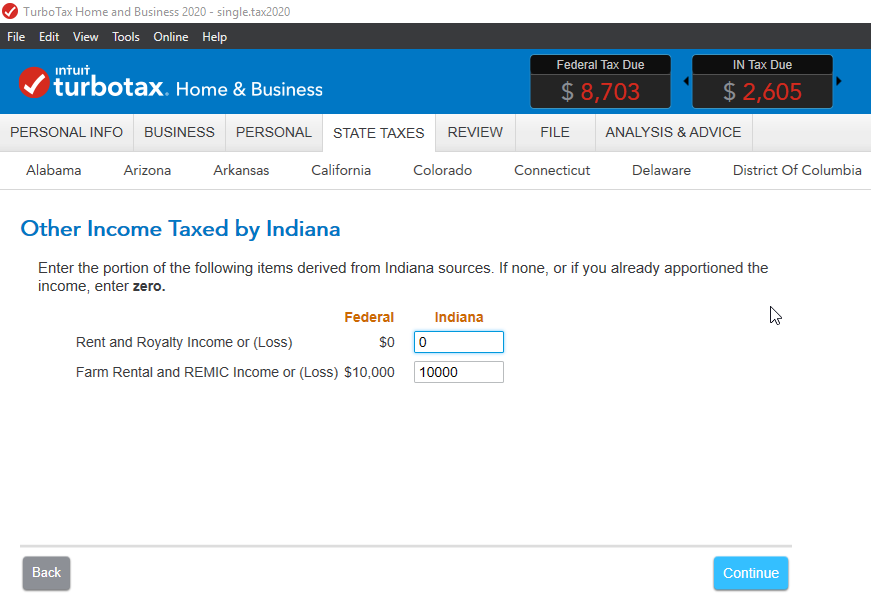Pick Connecticut from the state list
Viewport: 871px width, 610px height.
[552, 170]
